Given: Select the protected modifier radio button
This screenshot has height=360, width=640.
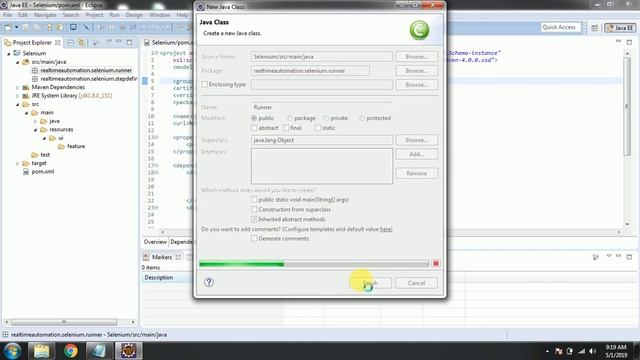Looking at the screenshot, I should point(362,118).
